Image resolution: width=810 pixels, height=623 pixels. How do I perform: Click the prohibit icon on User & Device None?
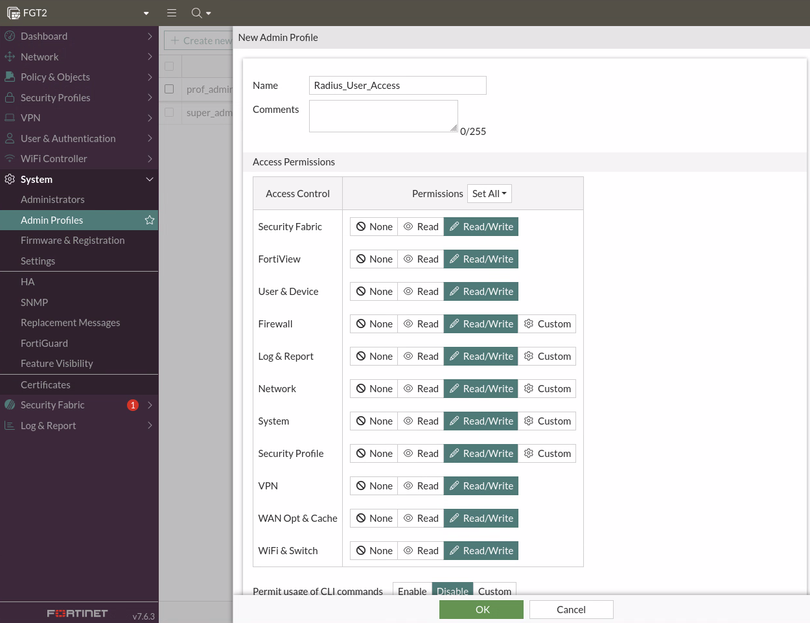pos(361,291)
